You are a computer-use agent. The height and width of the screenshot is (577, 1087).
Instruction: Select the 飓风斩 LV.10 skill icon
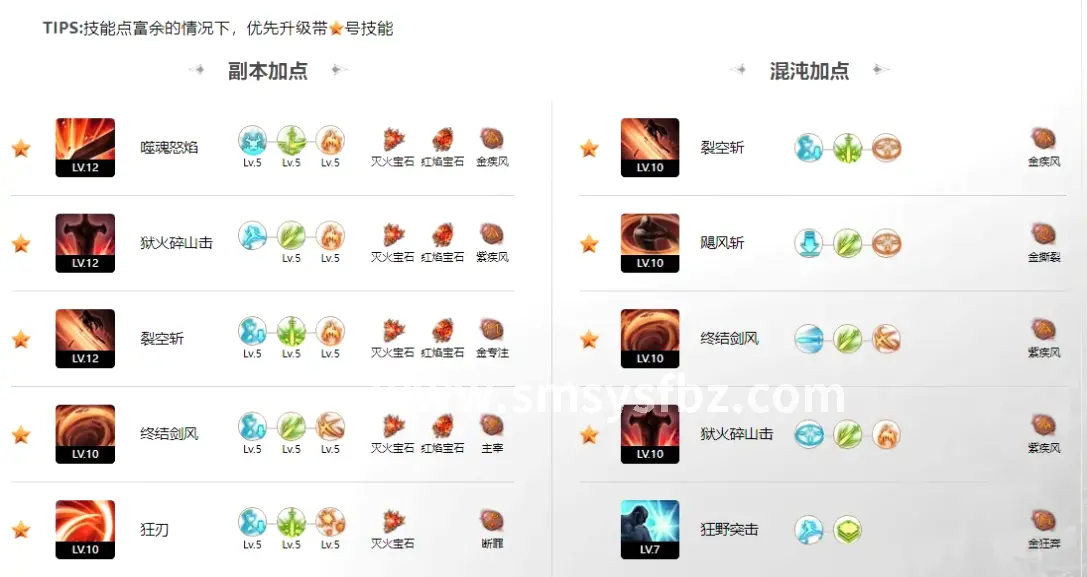[x=650, y=243]
